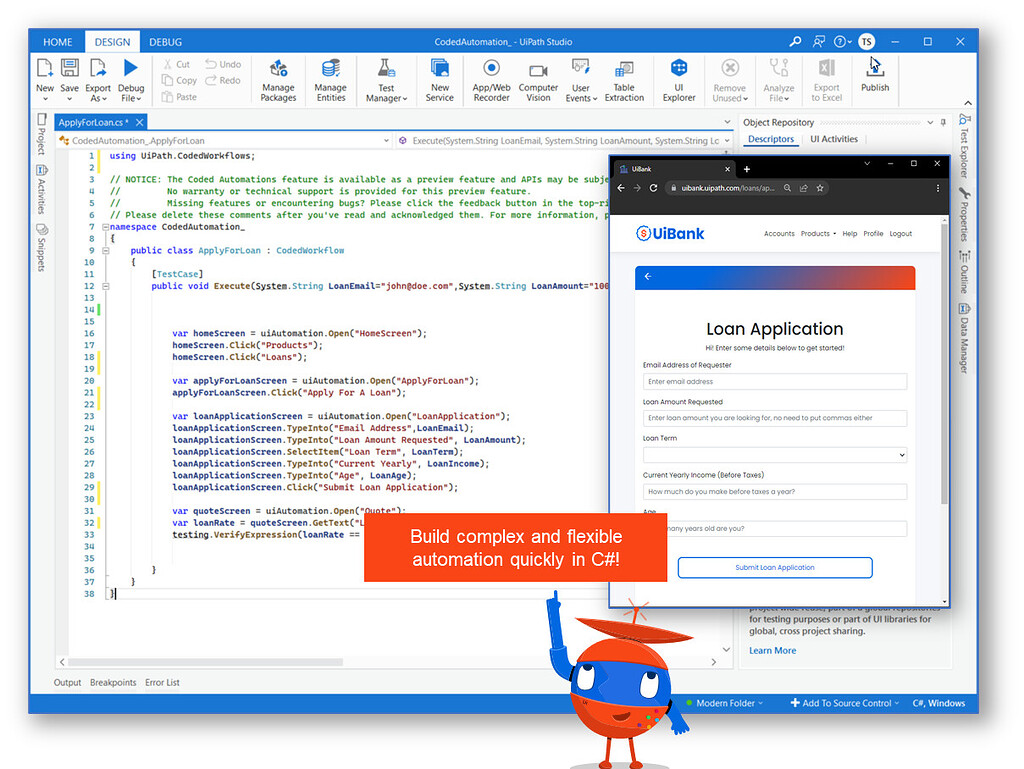
Task: Collapse the namespace code block
Action: click(105, 227)
